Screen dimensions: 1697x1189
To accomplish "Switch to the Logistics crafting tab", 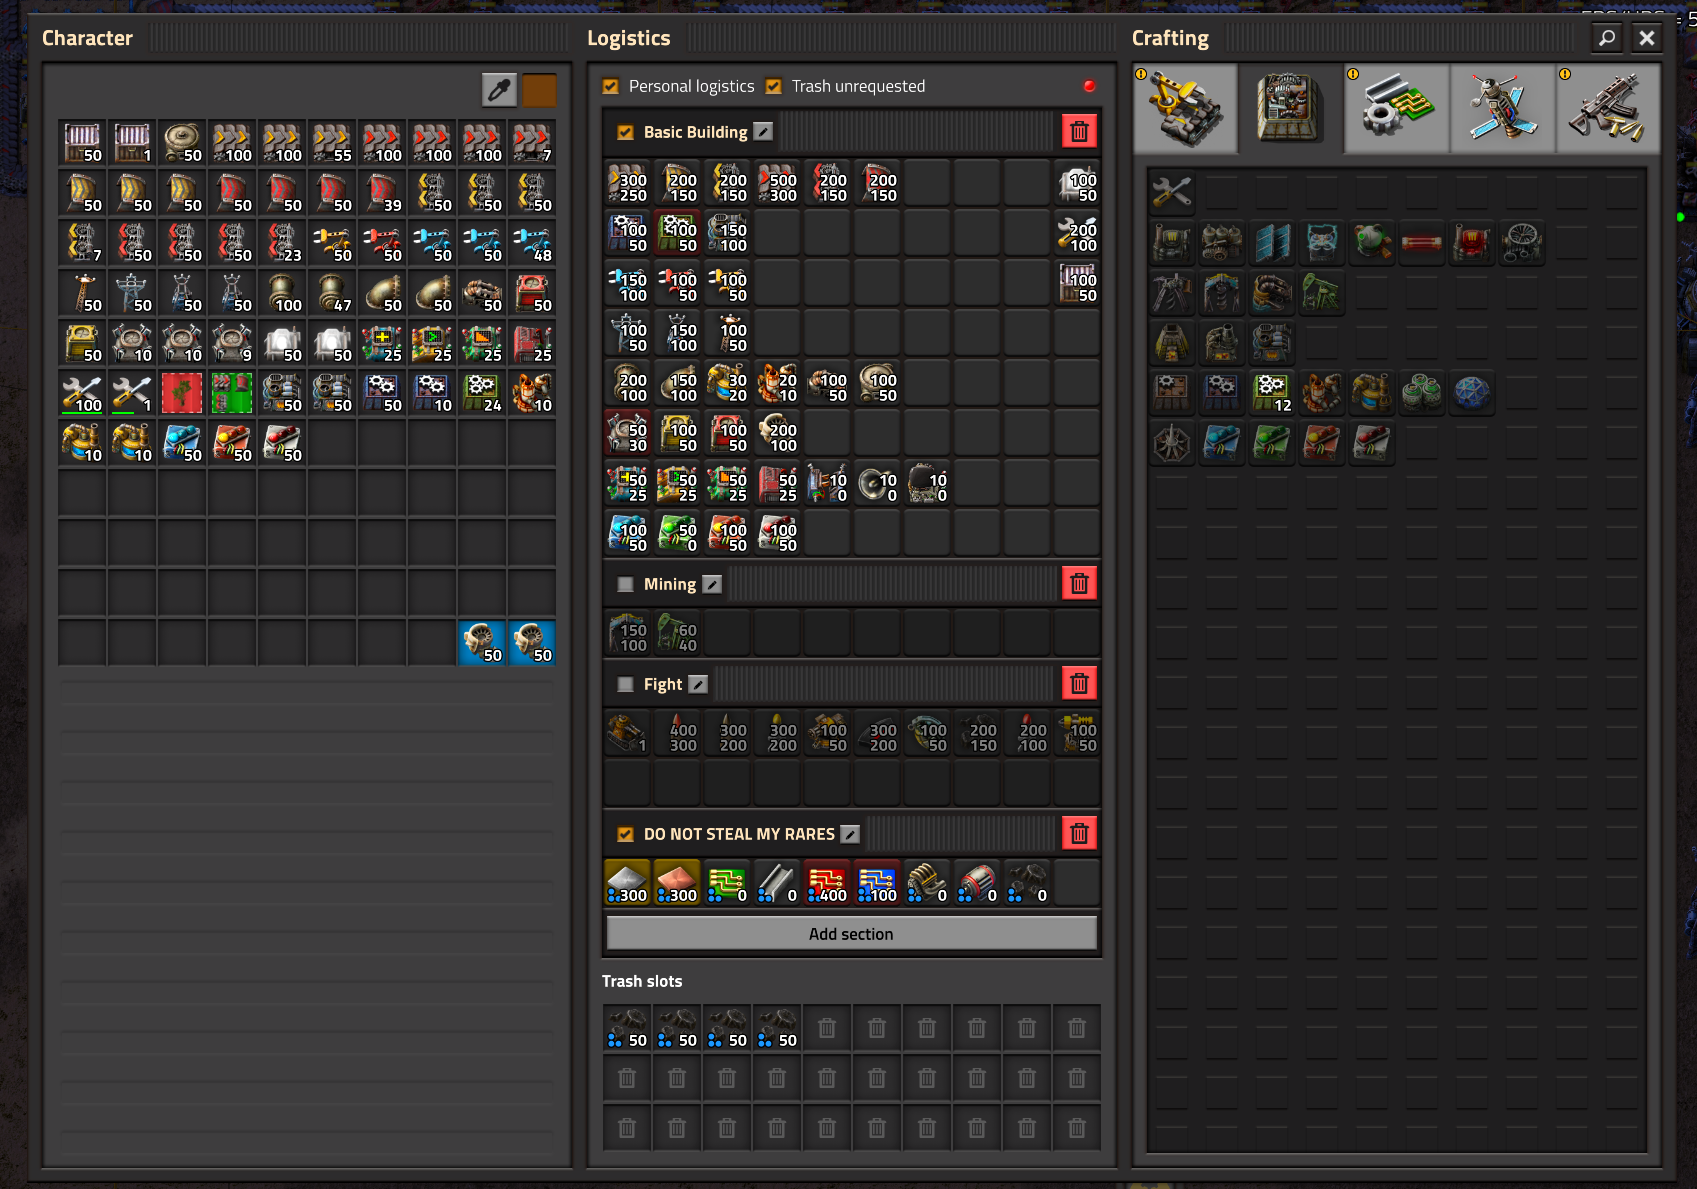I will pos(1185,108).
